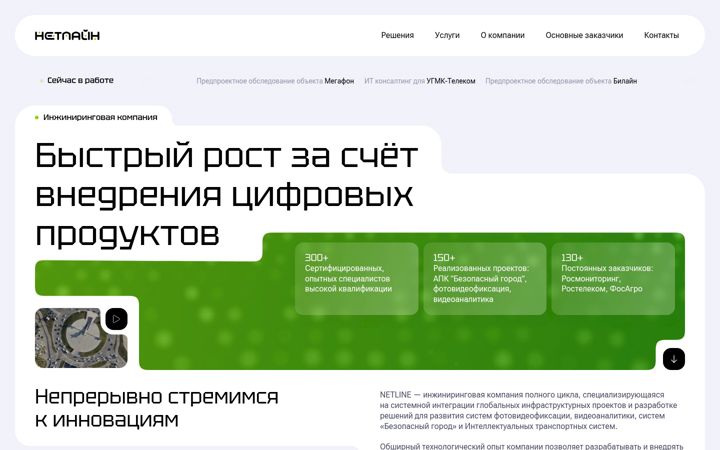
Task: Select the 300+ specialists card
Action: point(356,279)
